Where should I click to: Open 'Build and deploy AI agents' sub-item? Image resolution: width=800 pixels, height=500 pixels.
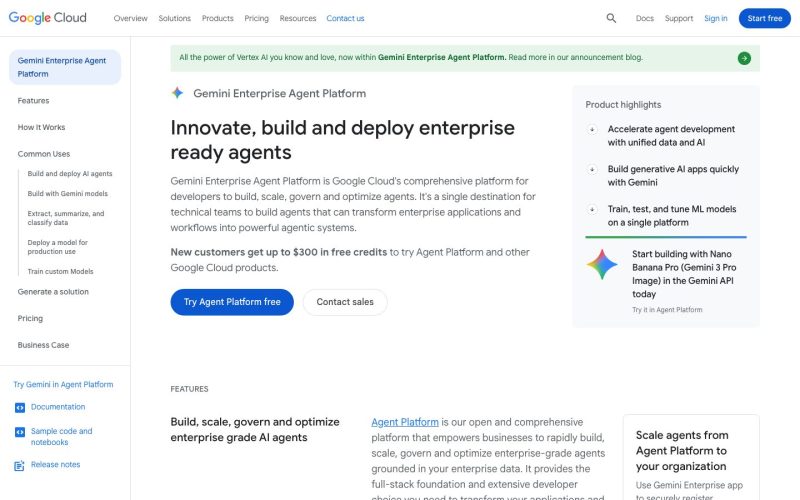[x=70, y=173]
